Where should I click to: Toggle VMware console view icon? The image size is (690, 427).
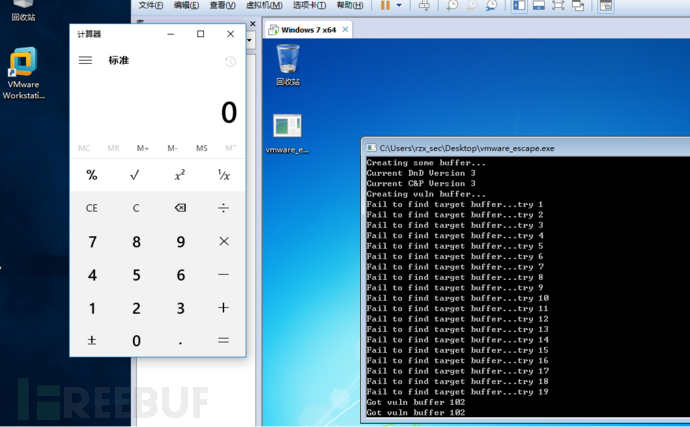click(x=606, y=5)
